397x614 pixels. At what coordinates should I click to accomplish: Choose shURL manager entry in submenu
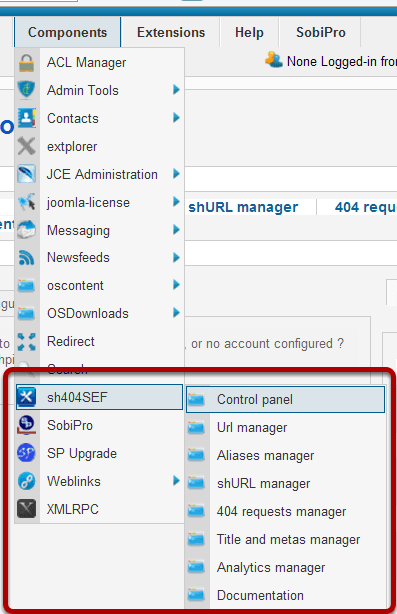pos(285,483)
